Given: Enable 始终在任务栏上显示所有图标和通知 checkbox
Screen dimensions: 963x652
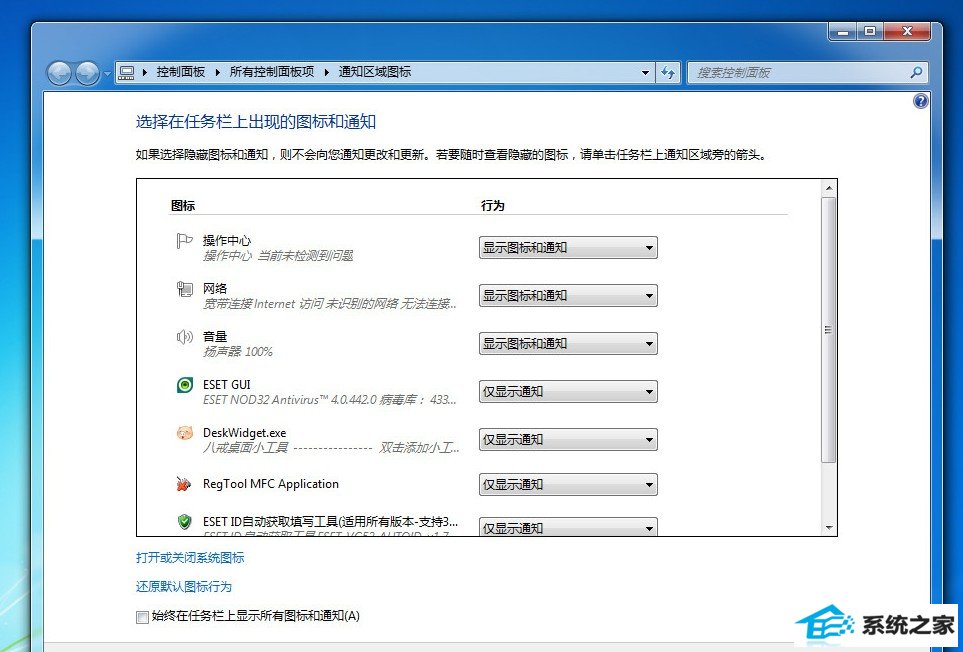Looking at the screenshot, I should (142, 616).
